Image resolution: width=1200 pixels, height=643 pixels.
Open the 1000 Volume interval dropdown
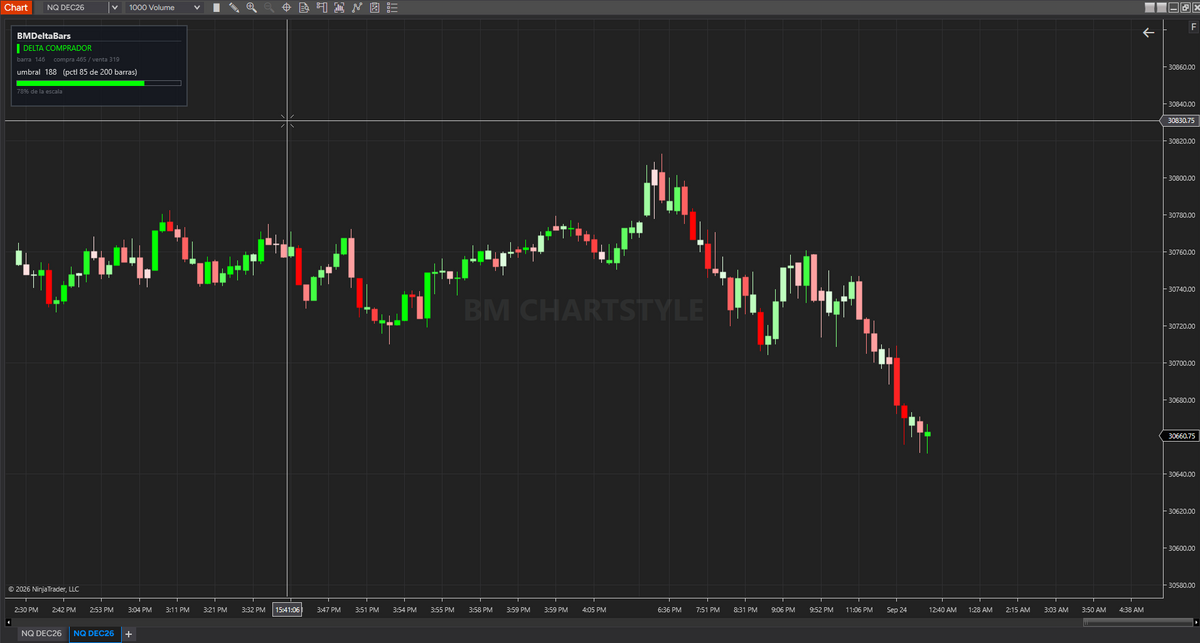coord(165,7)
